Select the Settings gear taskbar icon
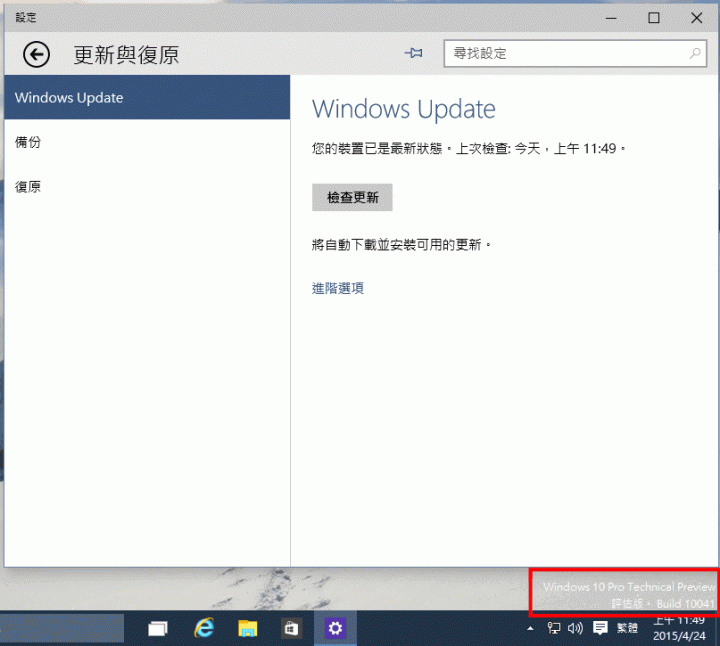This screenshot has width=720, height=646. 335,628
